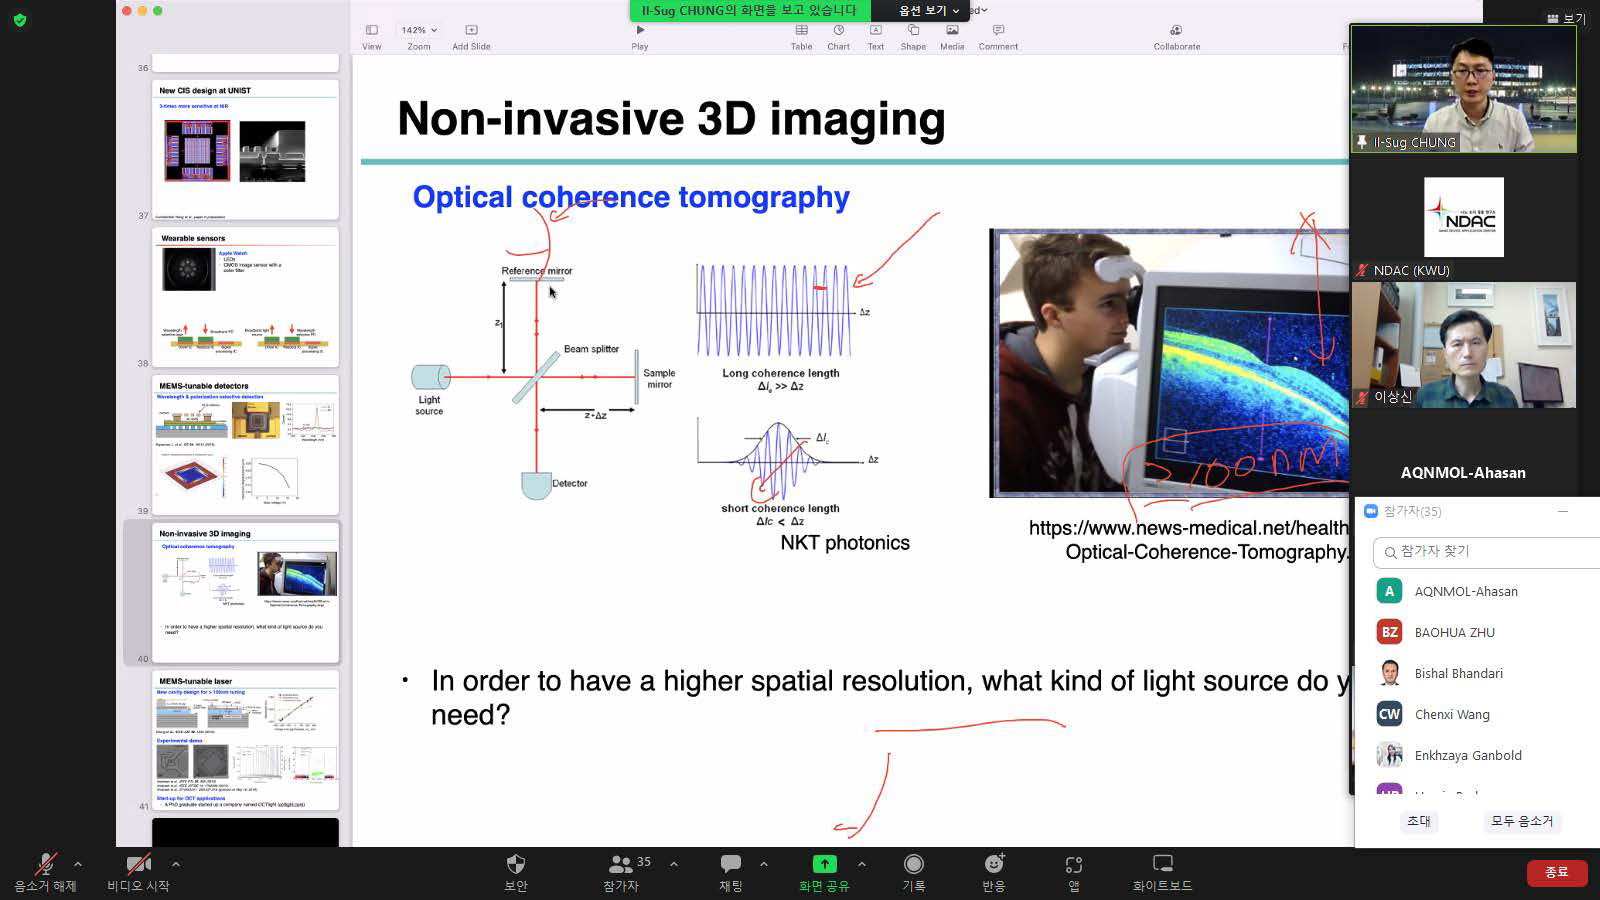Click the 모두 음소거 mute all button

1522,821
